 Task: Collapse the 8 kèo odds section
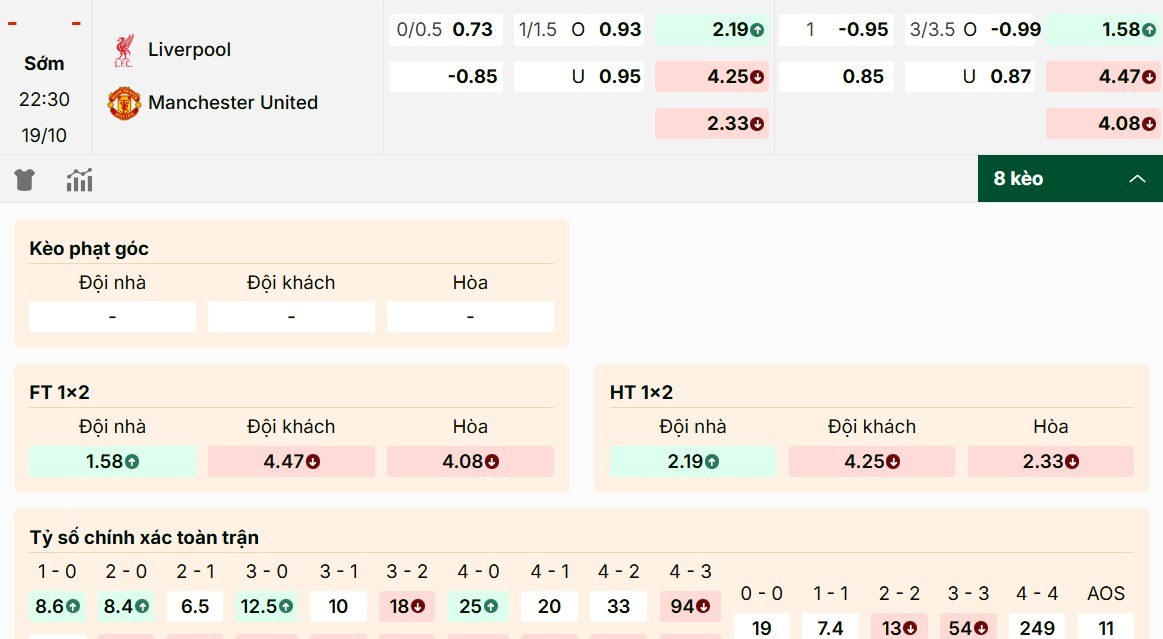click(1137, 178)
